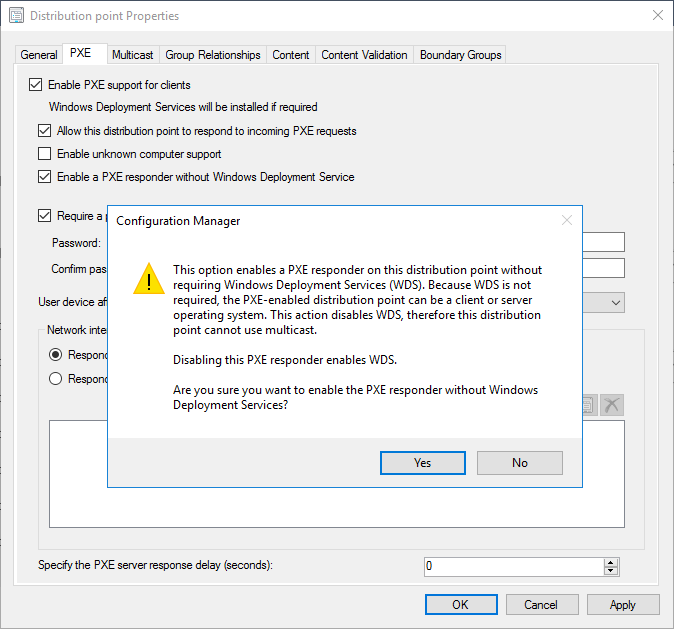
Task: Open the Boundary Groups tab
Action: pos(461,55)
